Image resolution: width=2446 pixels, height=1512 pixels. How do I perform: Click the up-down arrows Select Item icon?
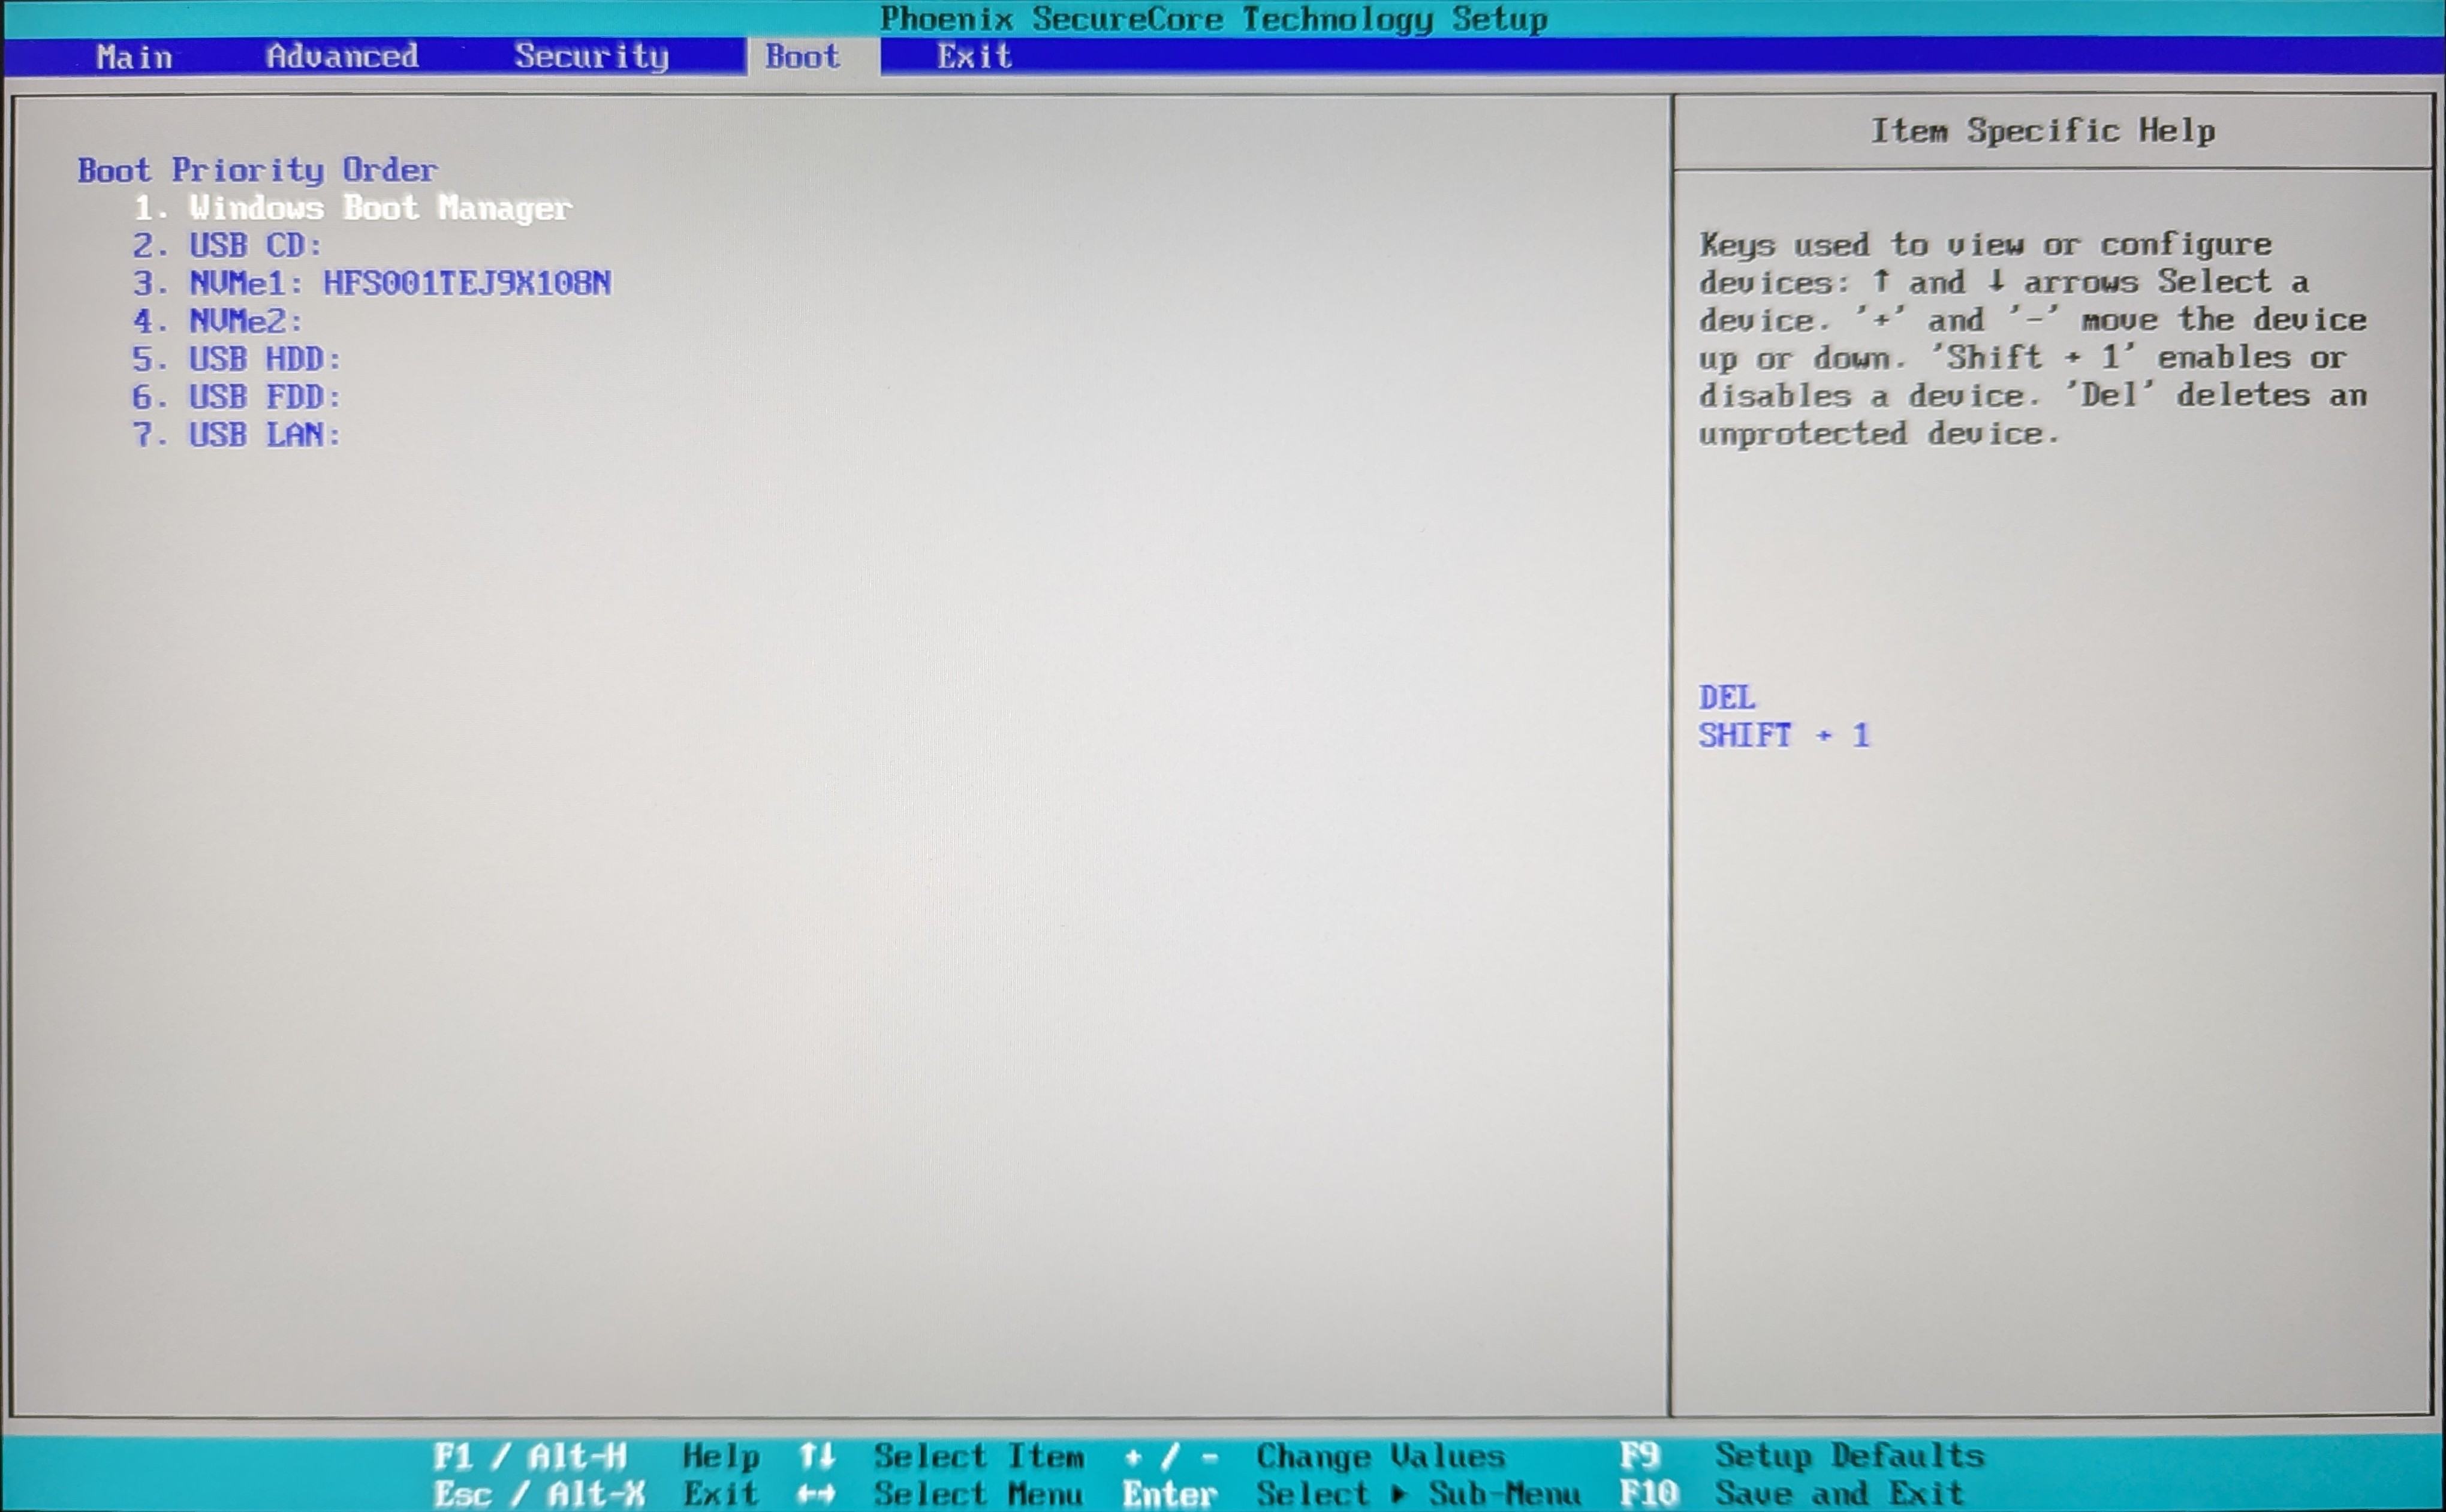click(x=817, y=1456)
